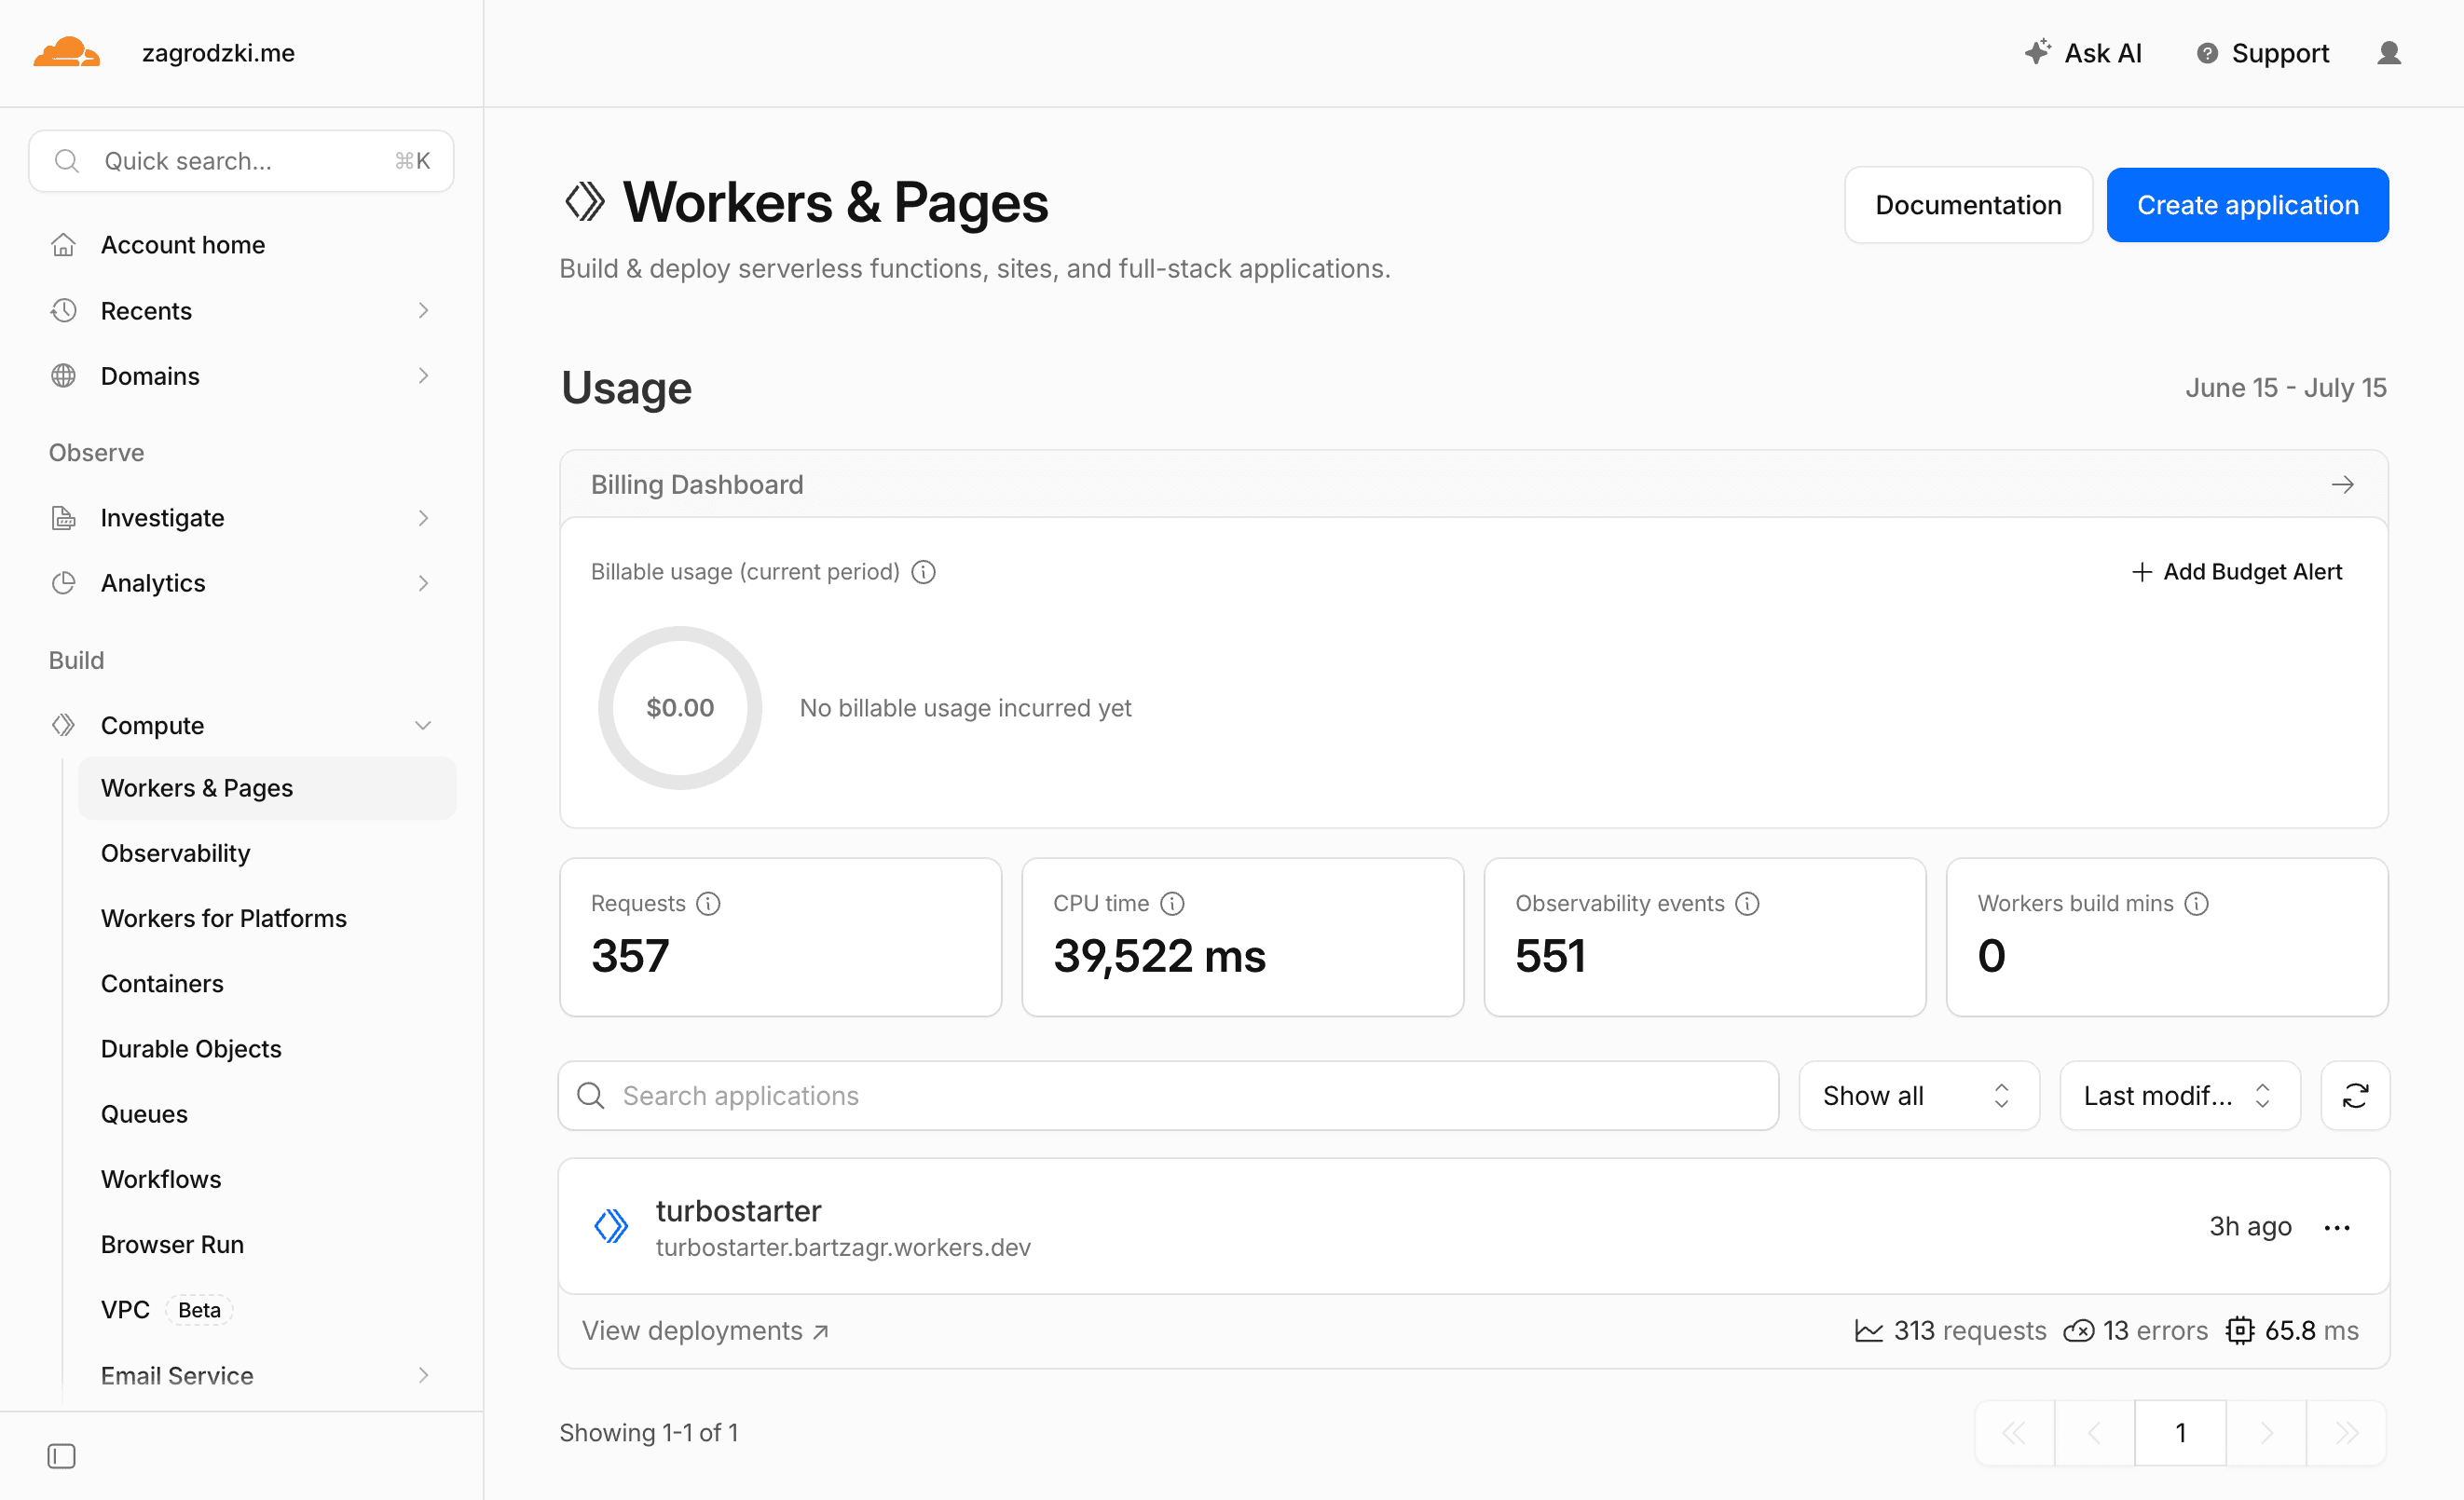Click the Investigate document icon
This screenshot has width=2464, height=1500.
[x=64, y=518]
